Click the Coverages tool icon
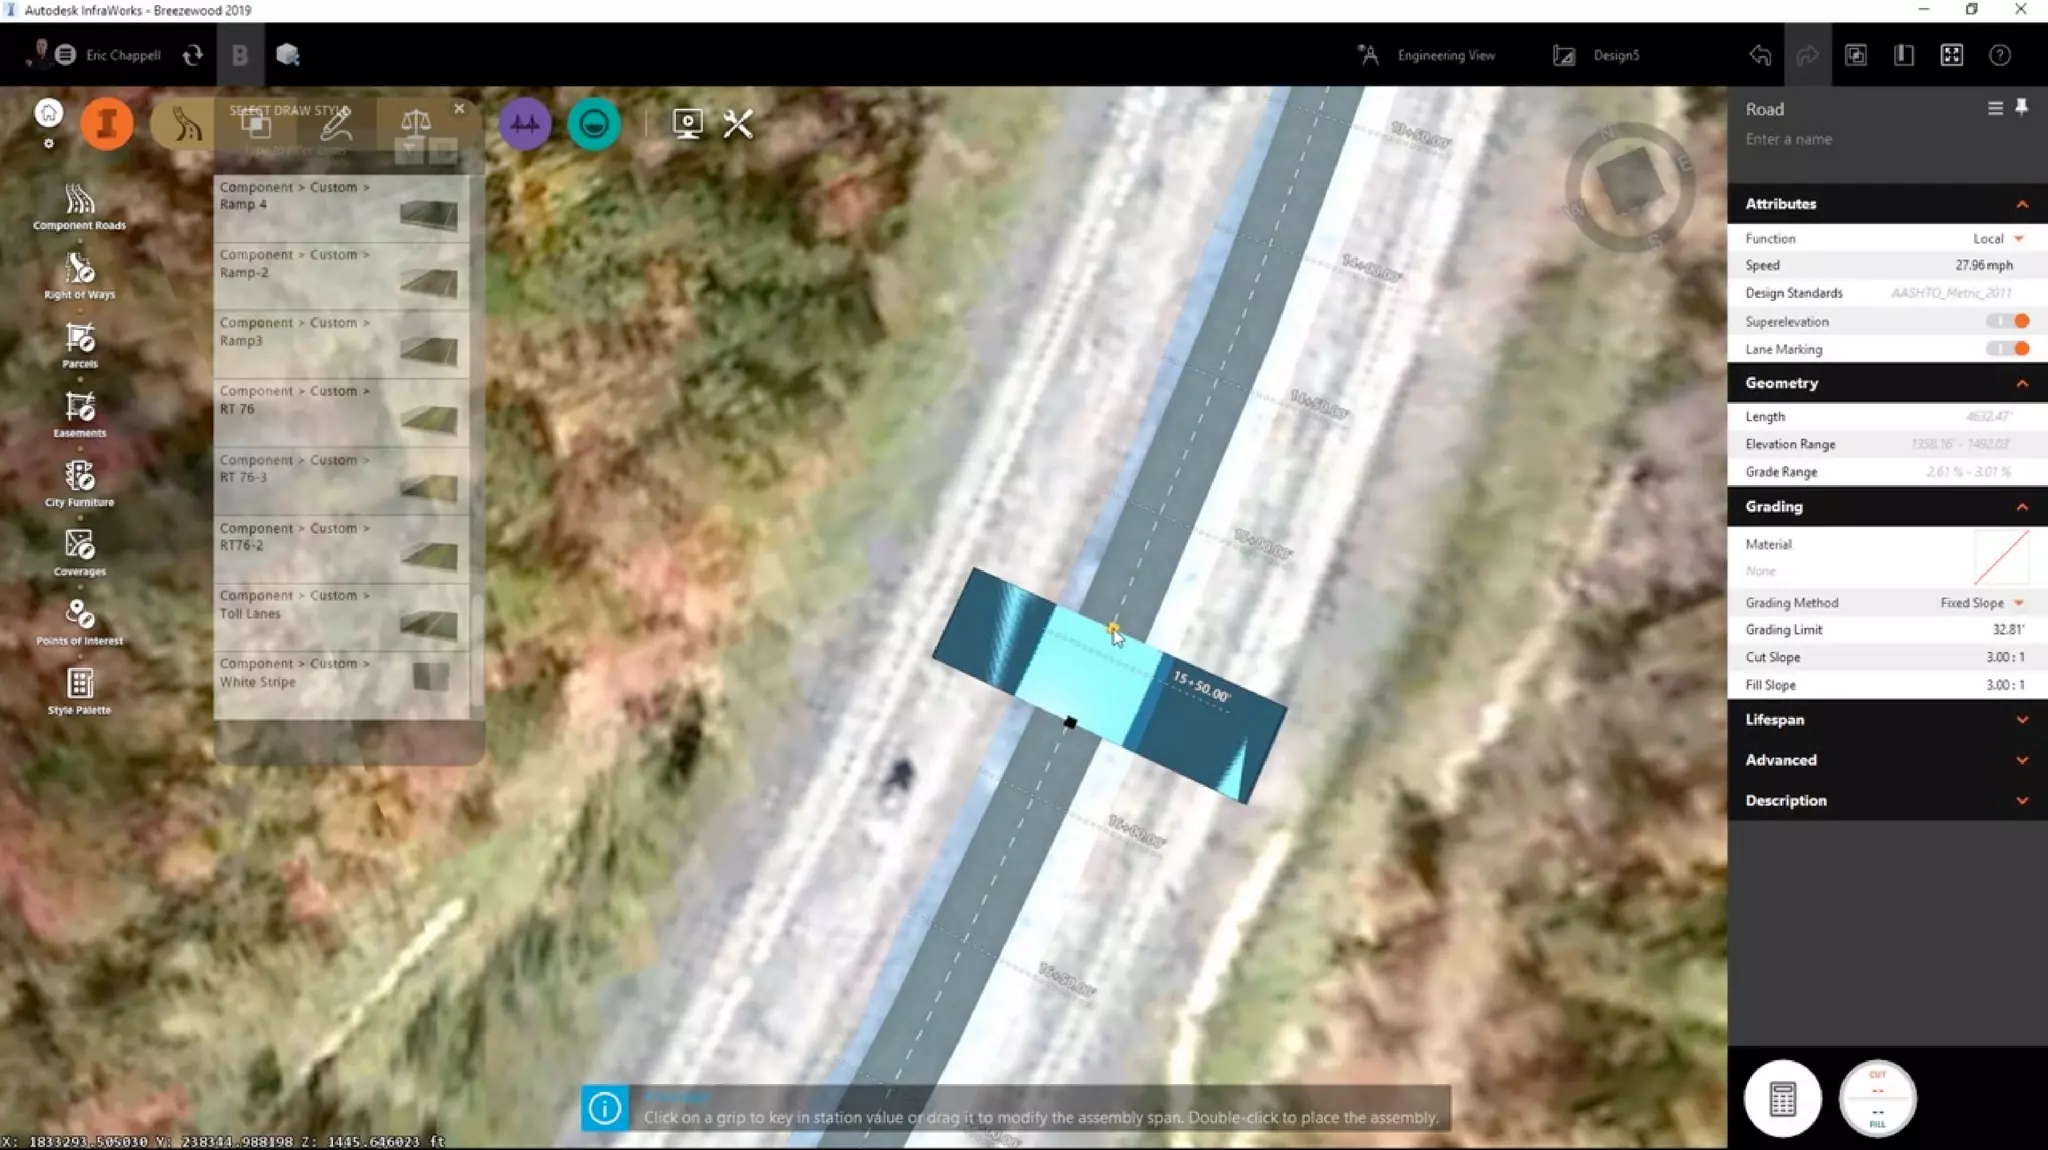 (x=79, y=549)
